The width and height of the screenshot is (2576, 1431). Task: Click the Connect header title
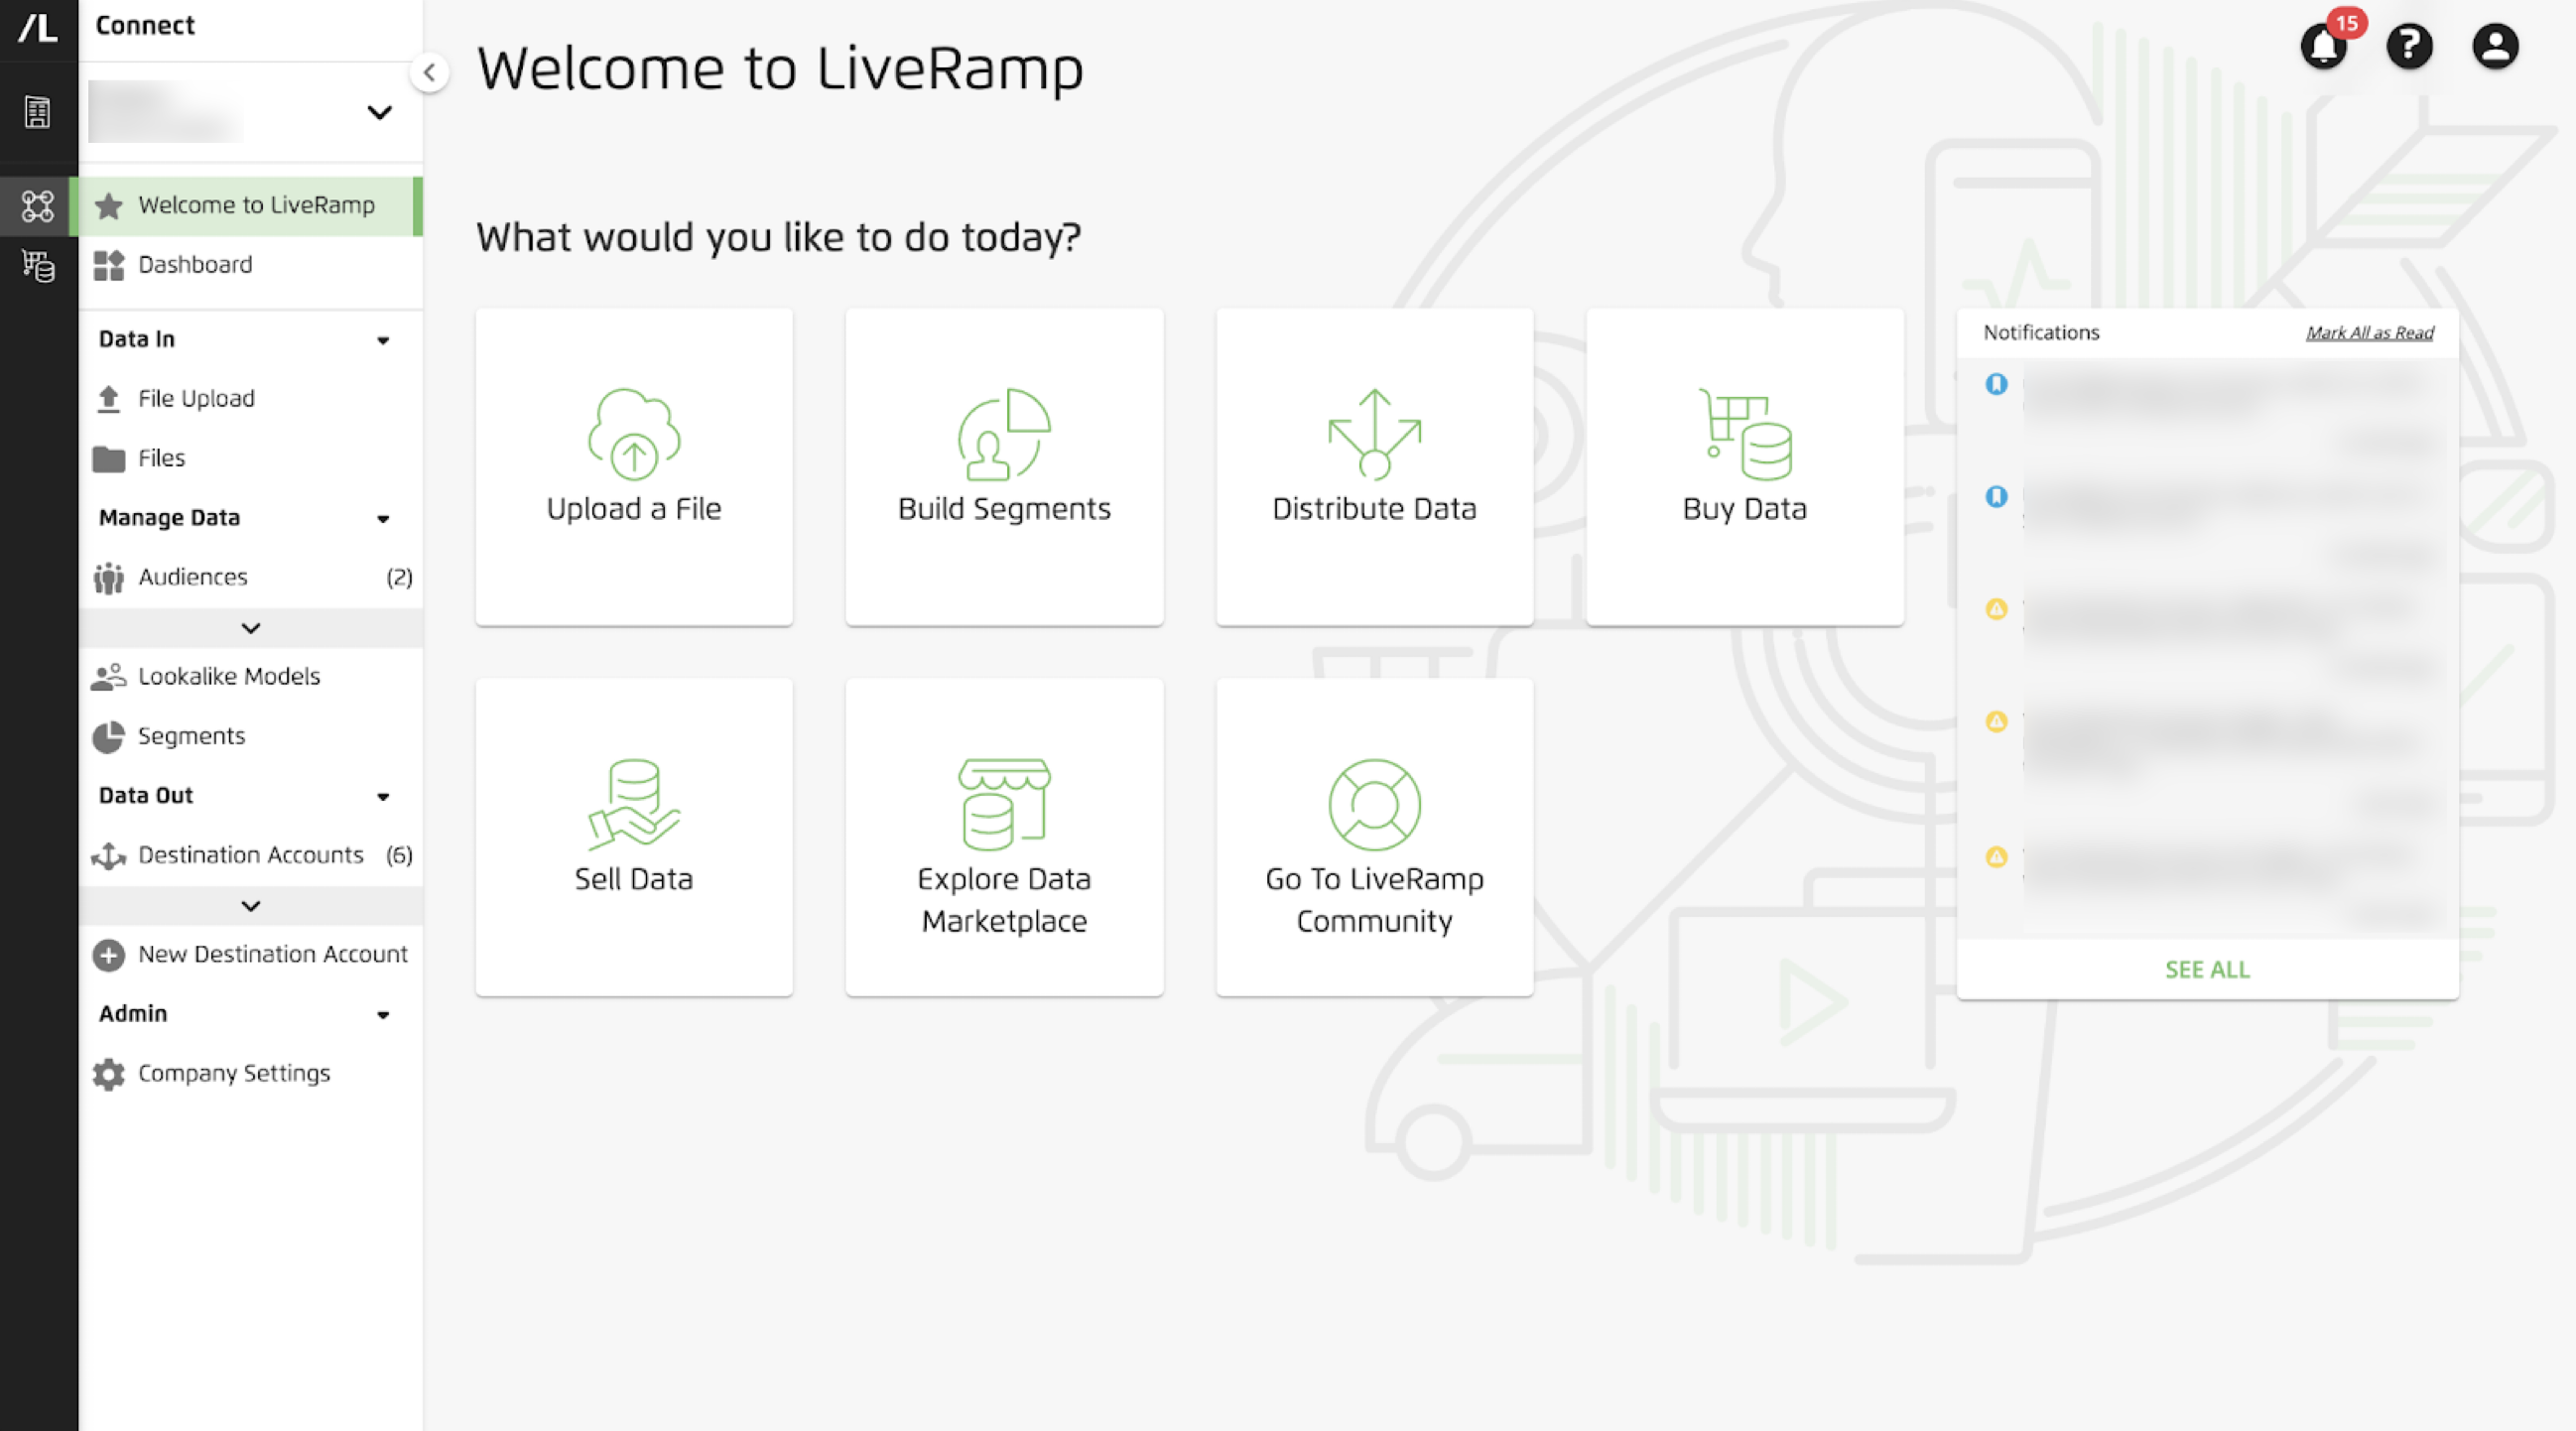145,26
